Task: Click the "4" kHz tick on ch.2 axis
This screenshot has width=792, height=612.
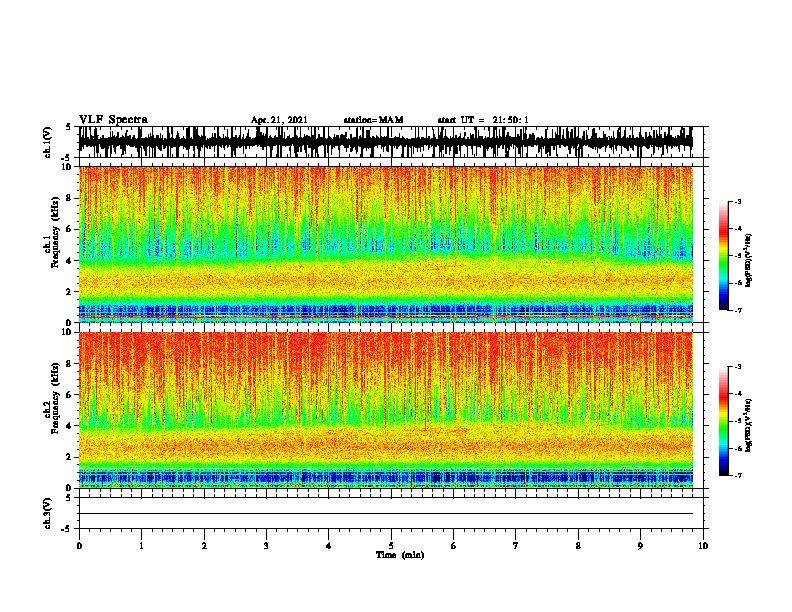Action: point(70,426)
